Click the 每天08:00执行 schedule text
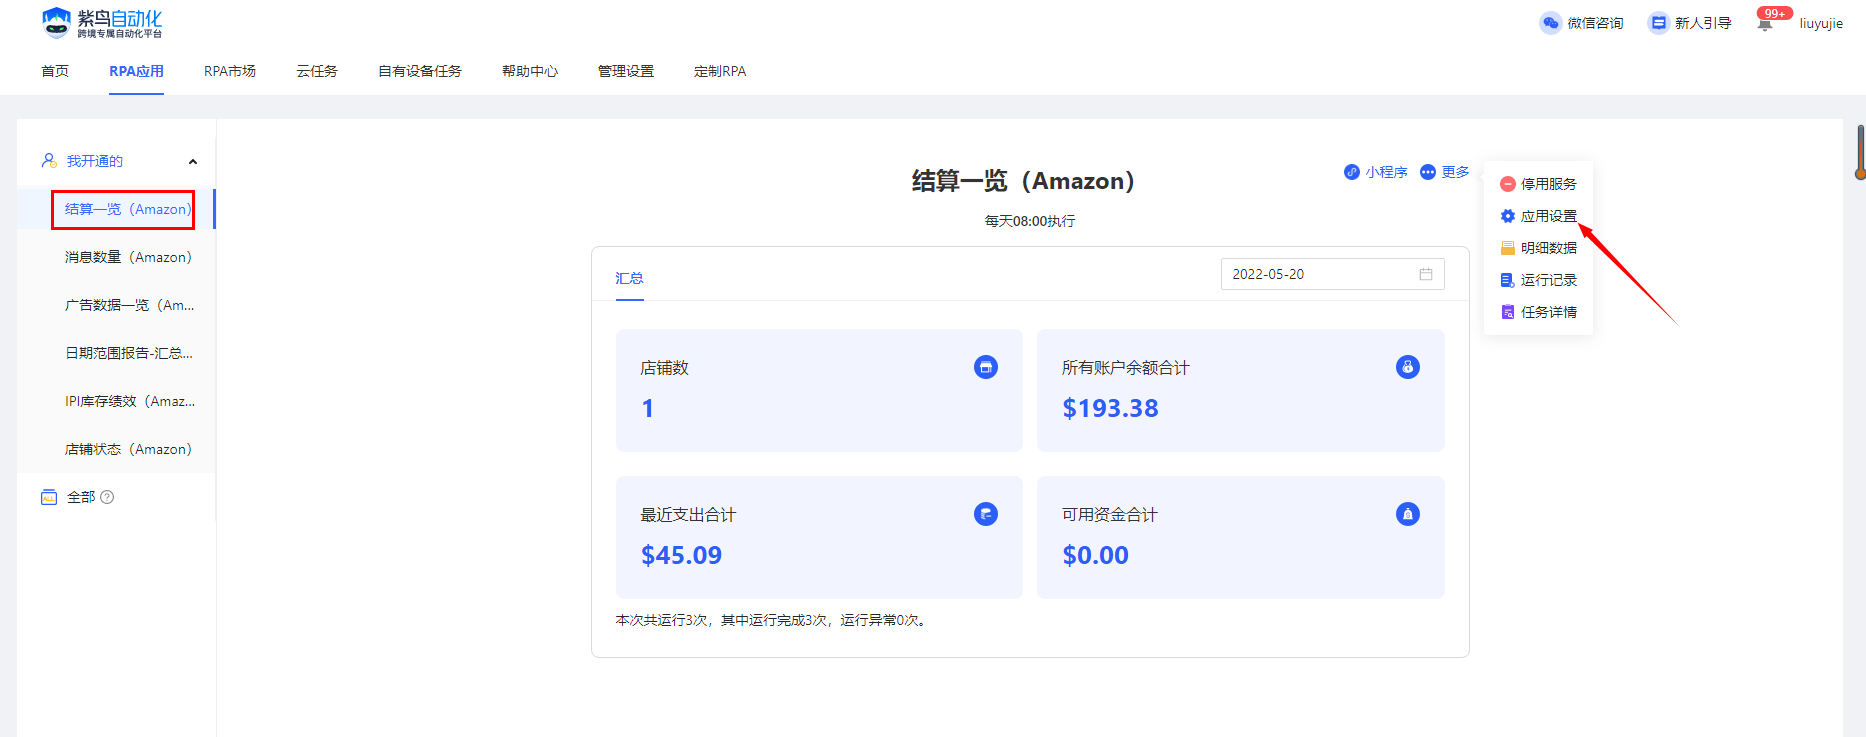Viewport: 1866px width, 737px height. 1030,221
